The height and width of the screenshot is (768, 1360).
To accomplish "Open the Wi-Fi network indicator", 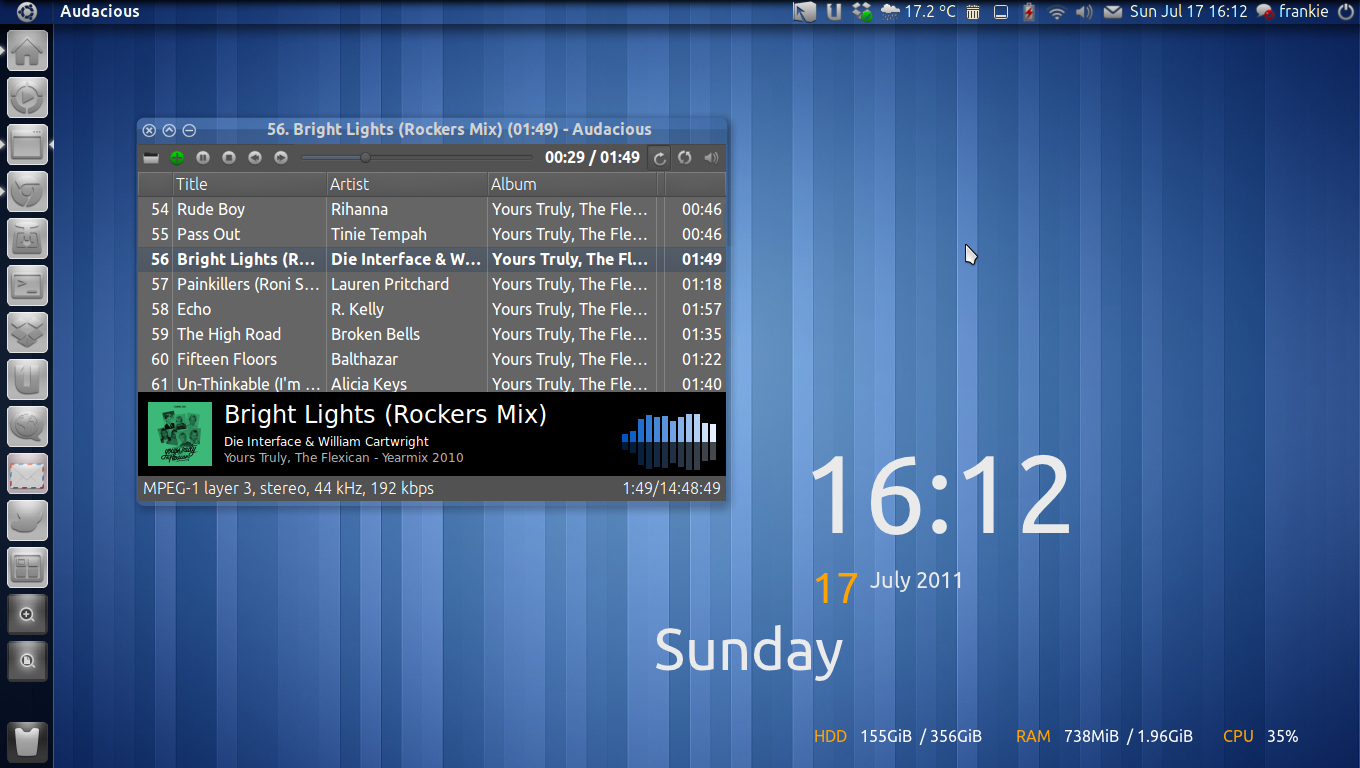I will (x=1057, y=12).
